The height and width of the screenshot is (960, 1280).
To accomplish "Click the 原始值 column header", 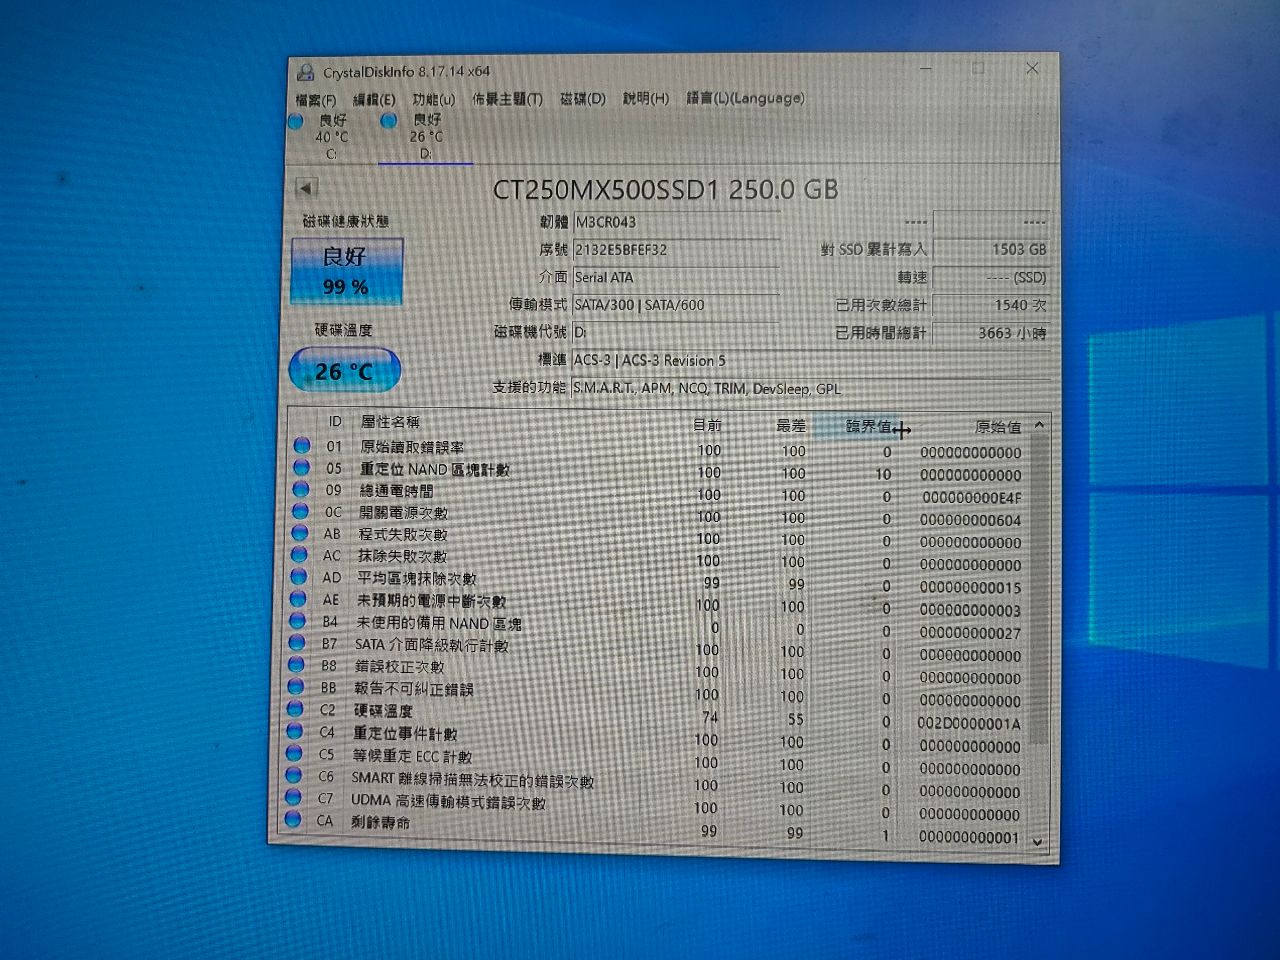I will click(x=997, y=427).
